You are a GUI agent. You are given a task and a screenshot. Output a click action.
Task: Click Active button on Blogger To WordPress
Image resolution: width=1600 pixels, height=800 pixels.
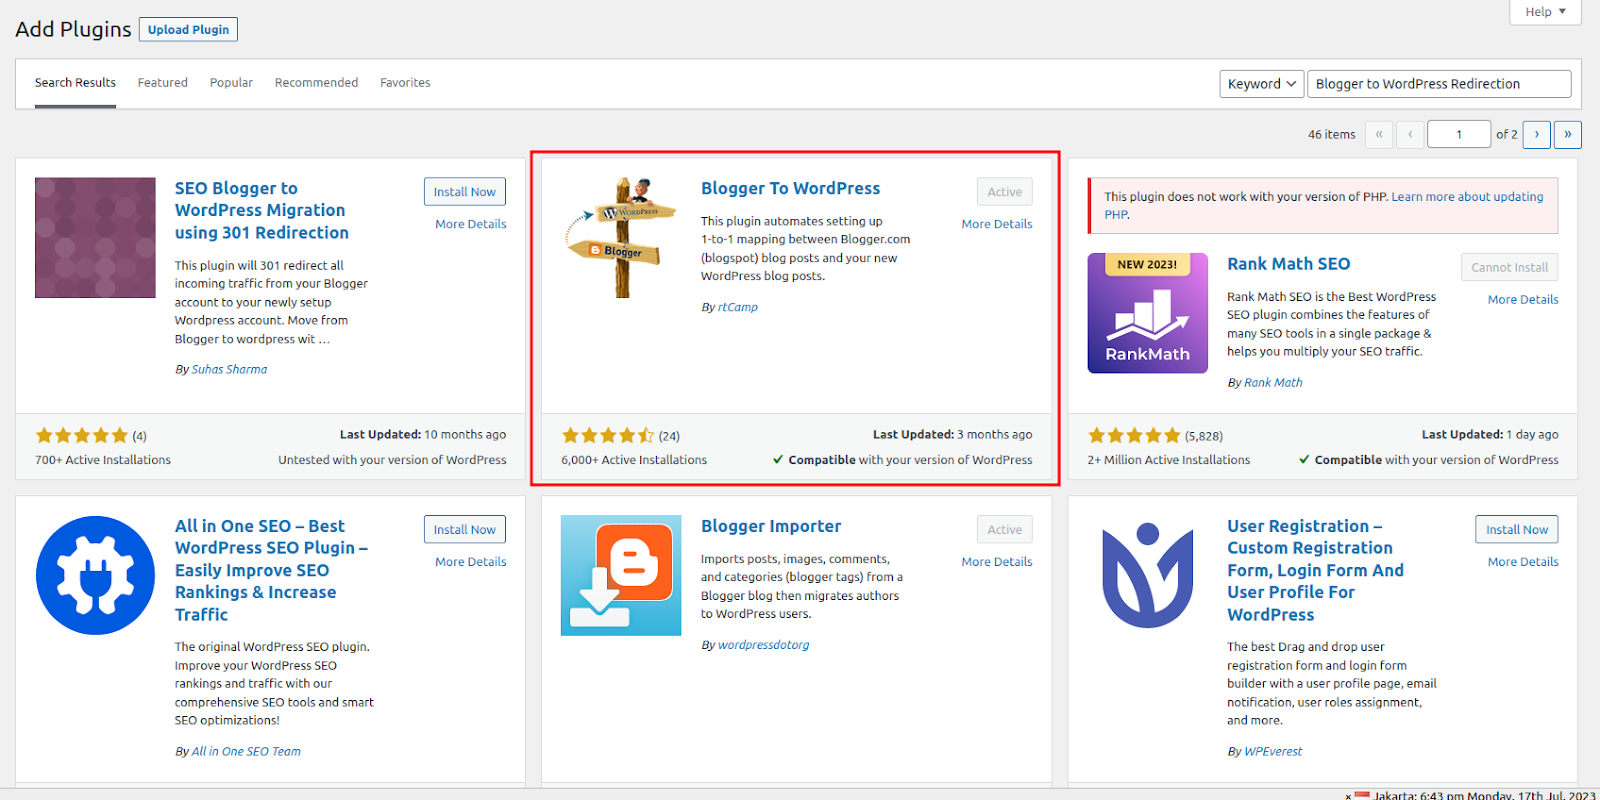[1005, 192]
